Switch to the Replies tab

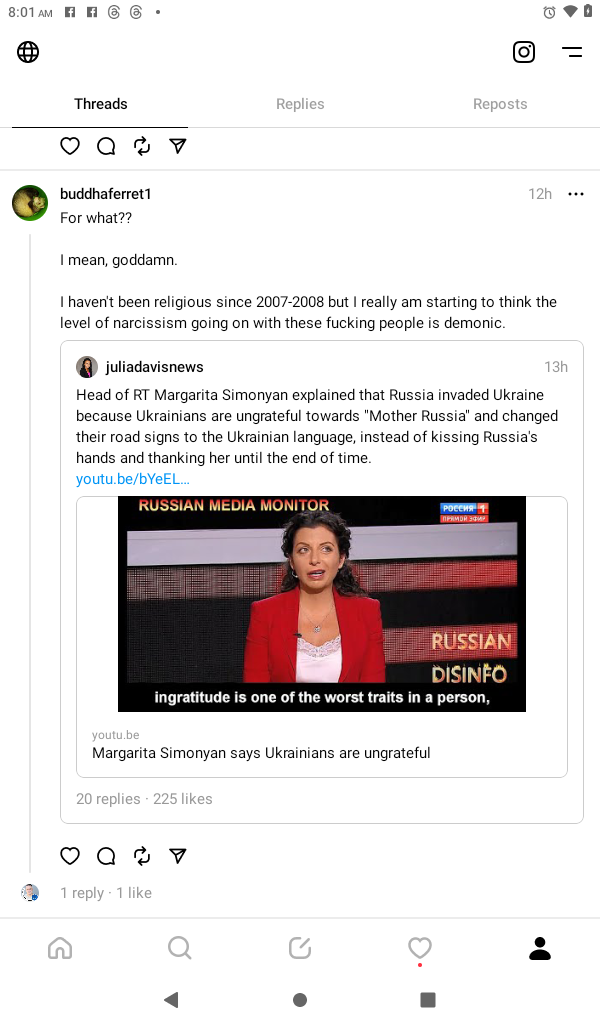tap(300, 104)
